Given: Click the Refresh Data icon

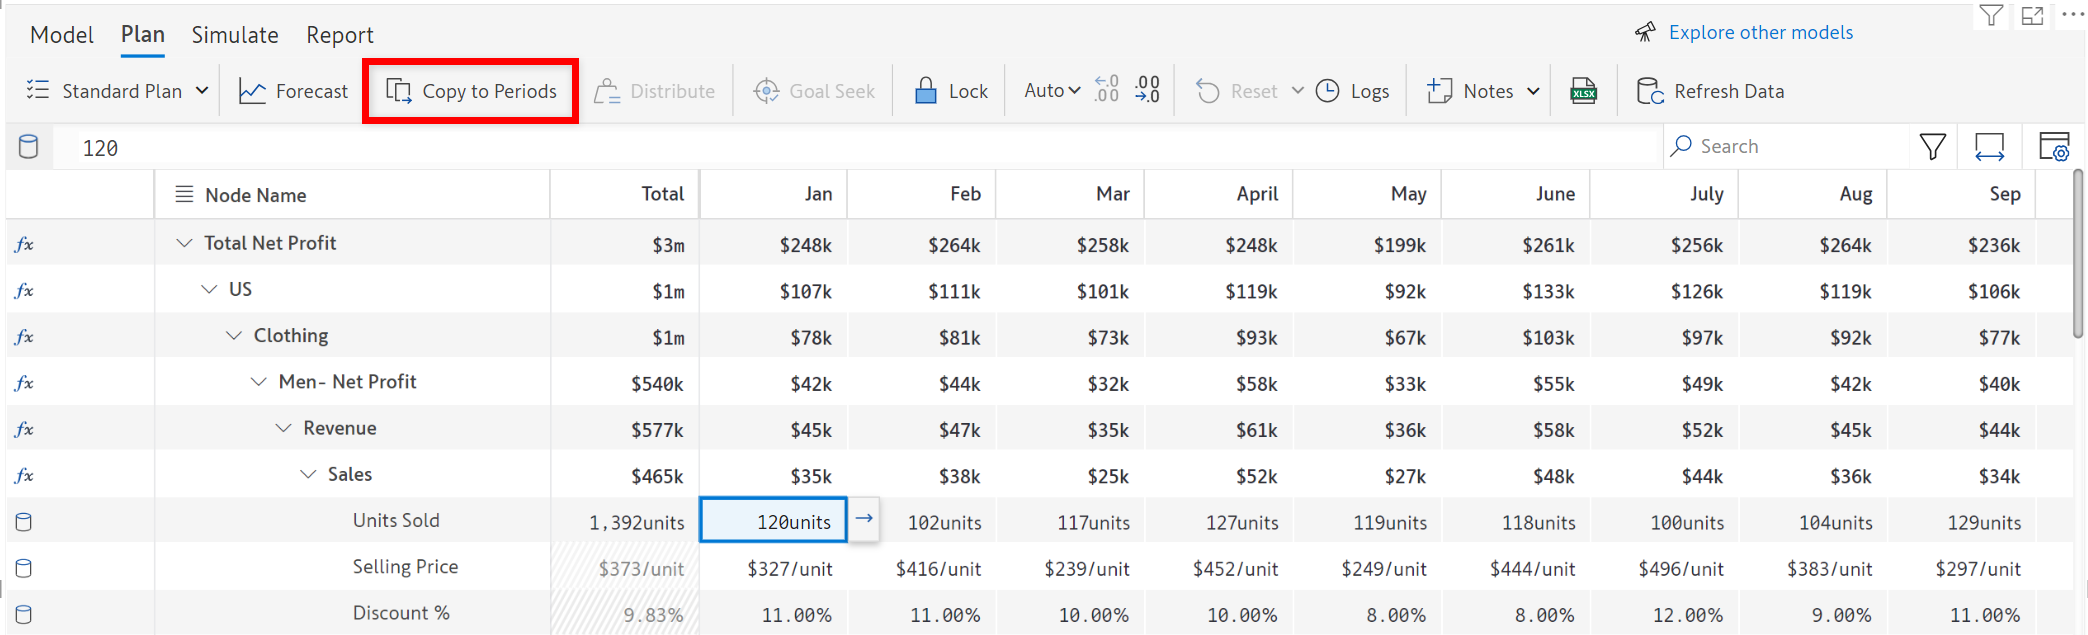Looking at the screenshot, I should coord(1649,91).
